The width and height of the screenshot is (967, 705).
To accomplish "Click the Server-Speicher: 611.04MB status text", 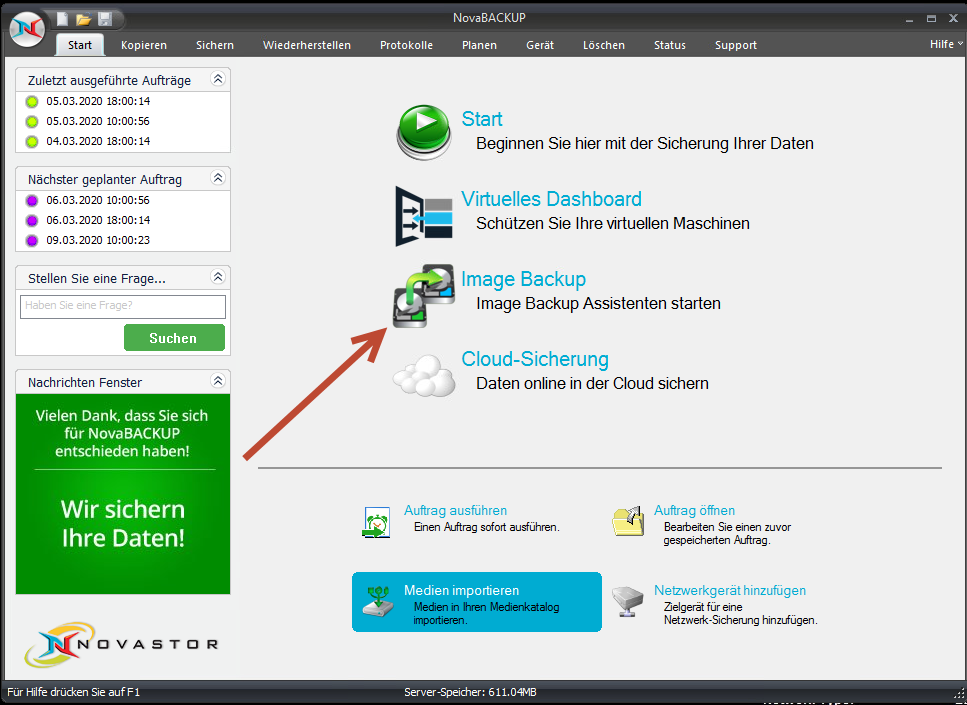I will coord(470,692).
